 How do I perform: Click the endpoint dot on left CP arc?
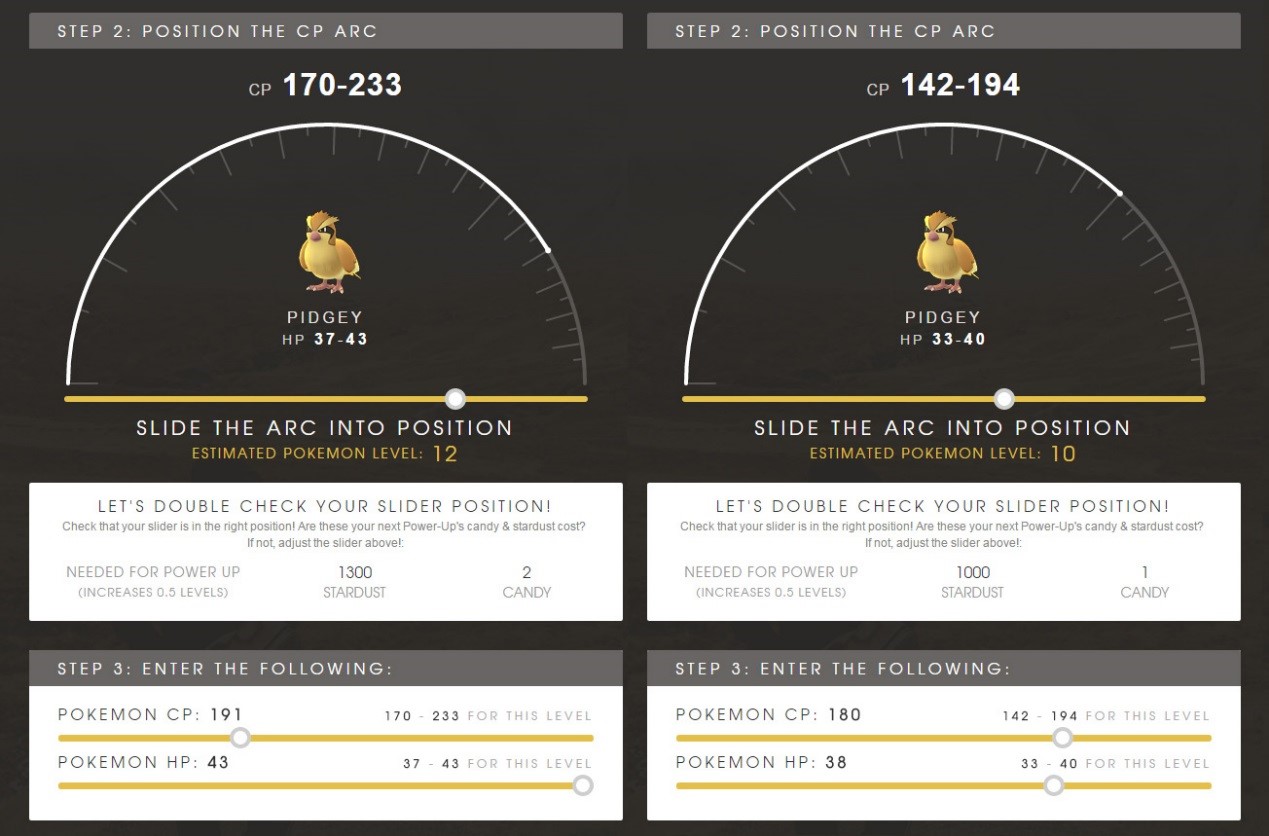[547, 249]
